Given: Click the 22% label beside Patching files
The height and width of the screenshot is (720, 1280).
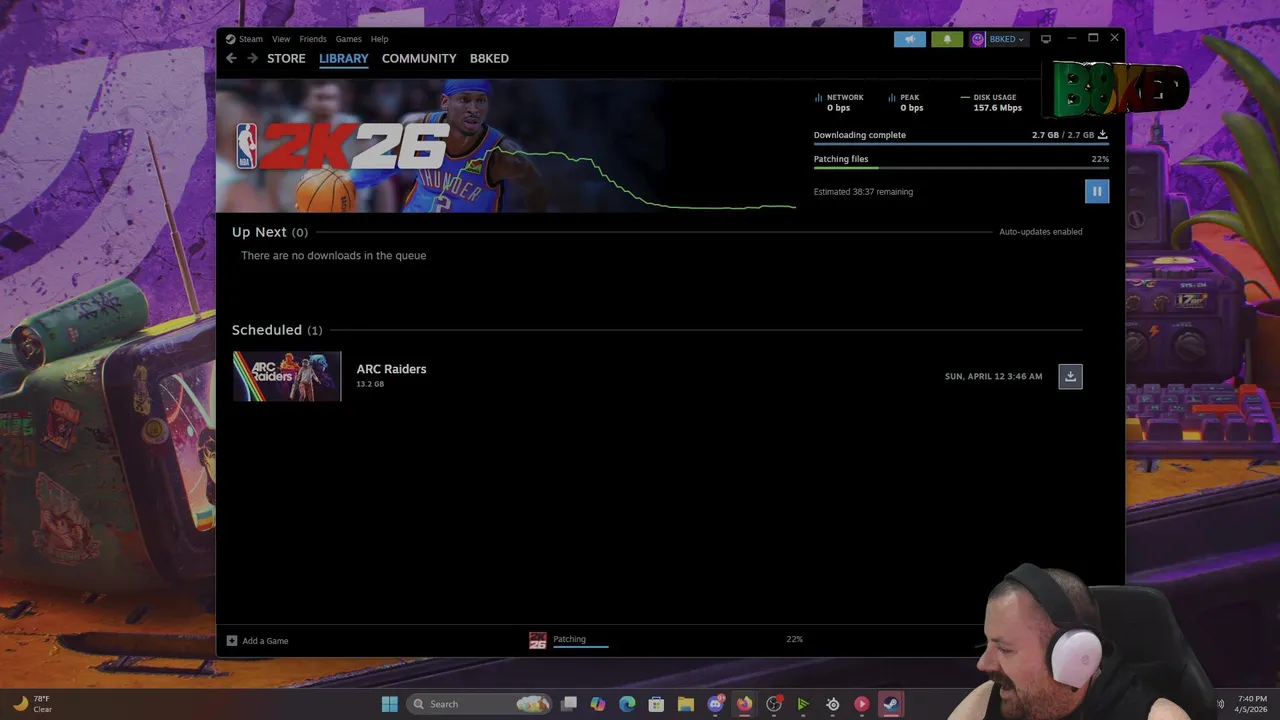Looking at the screenshot, I should click(x=1100, y=159).
